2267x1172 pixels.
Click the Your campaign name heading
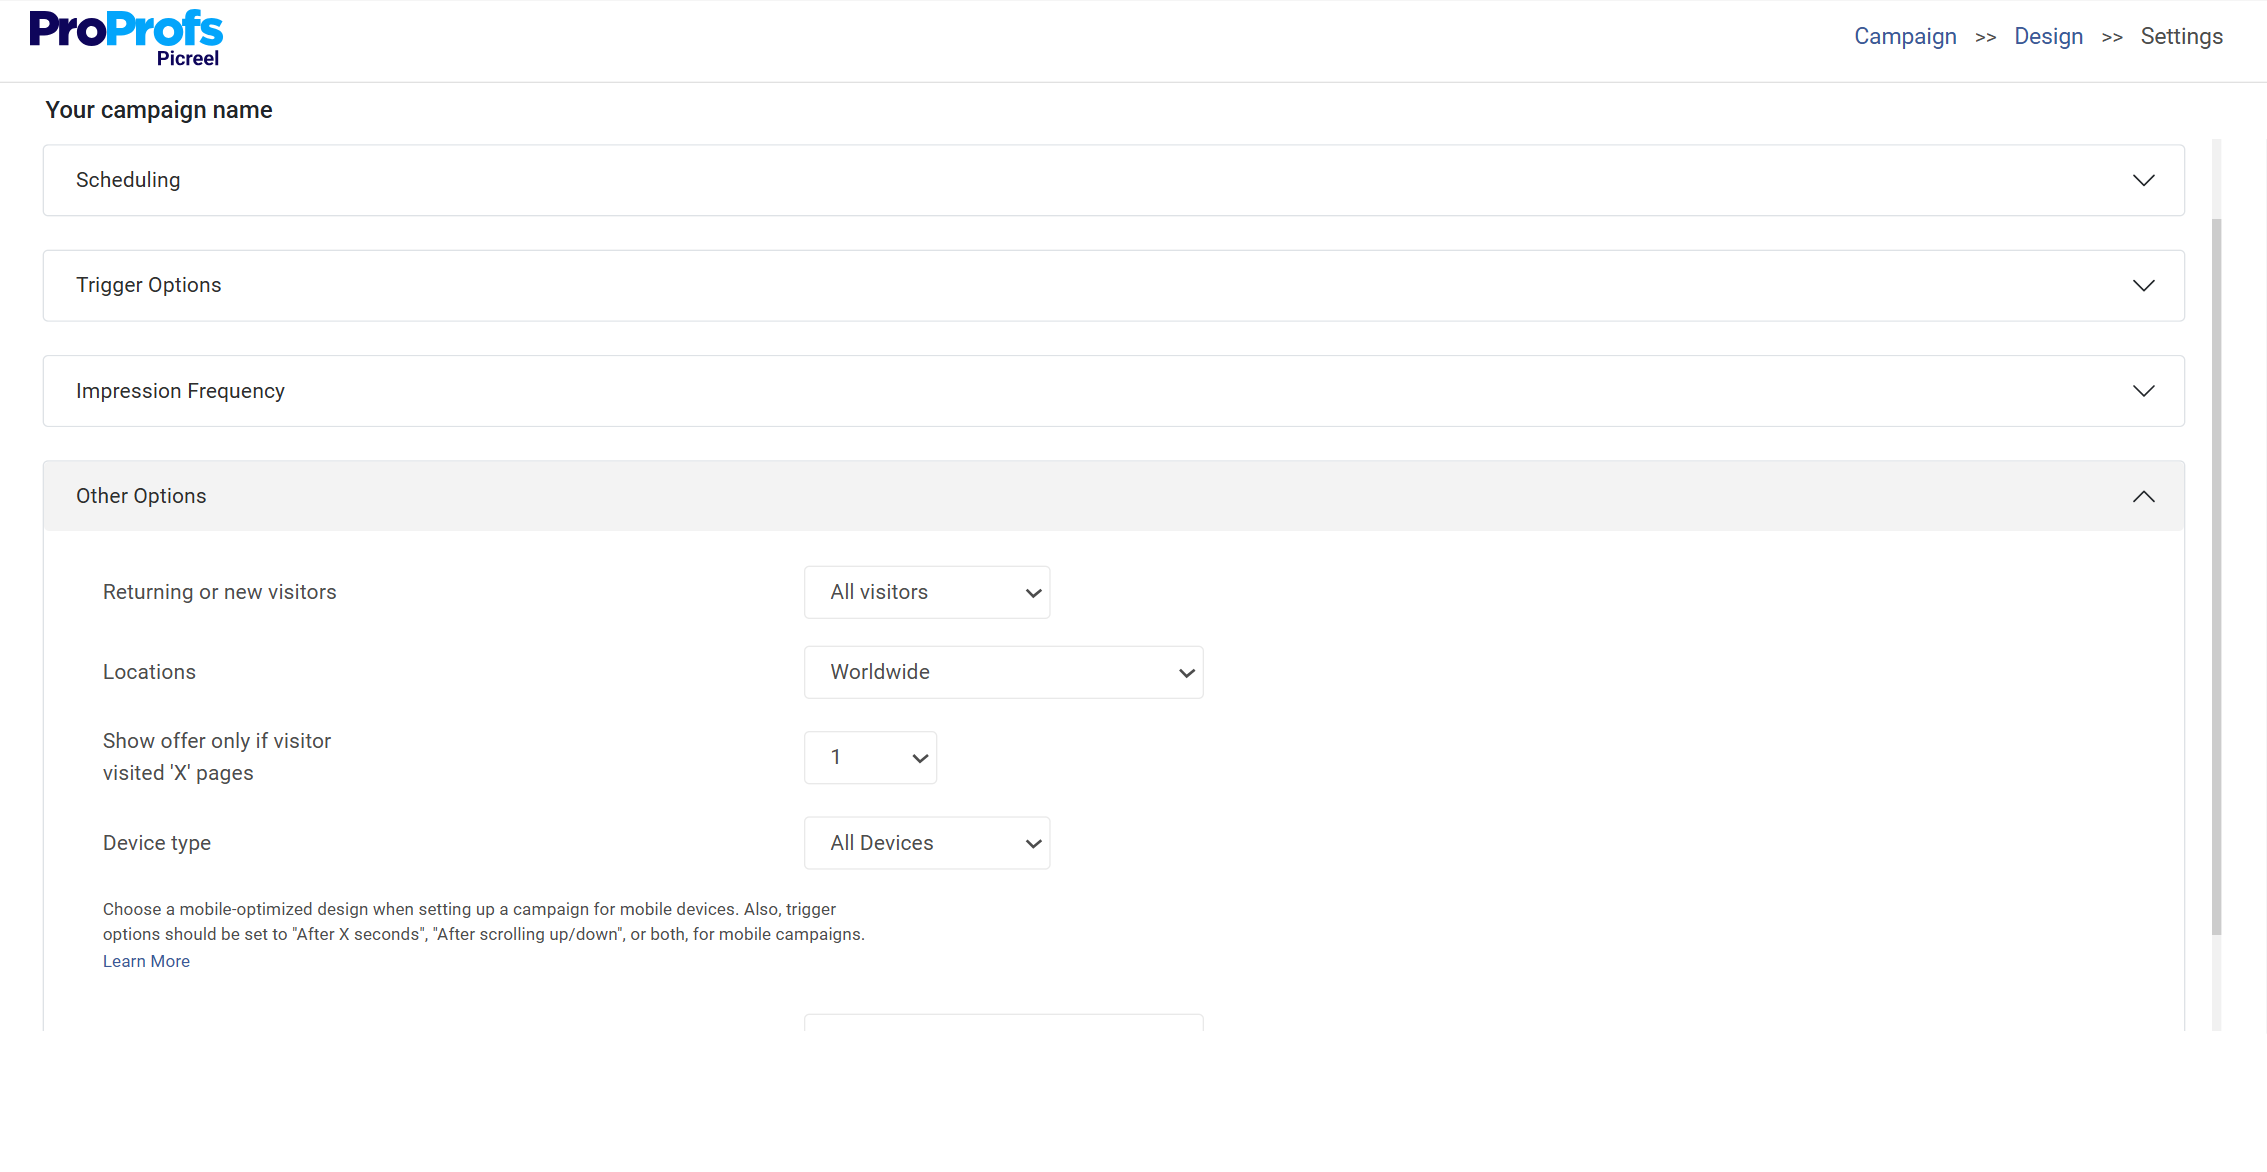[158, 109]
